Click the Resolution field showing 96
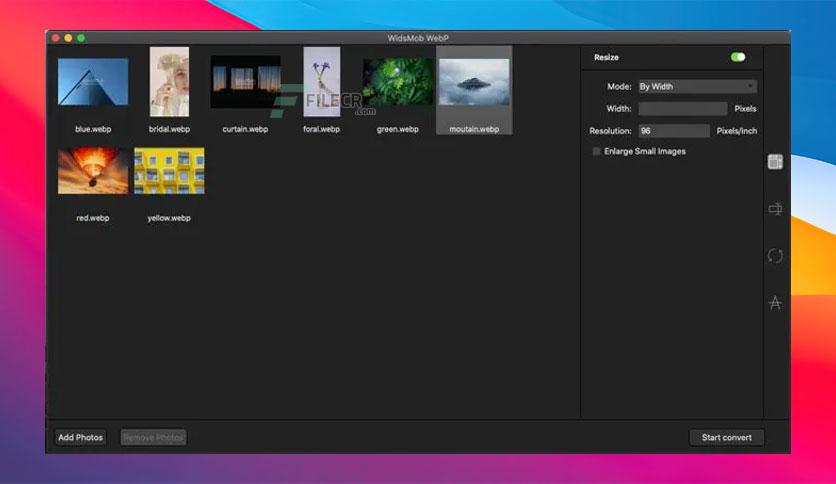This screenshot has width=836, height=484. [x=674, y=131]
